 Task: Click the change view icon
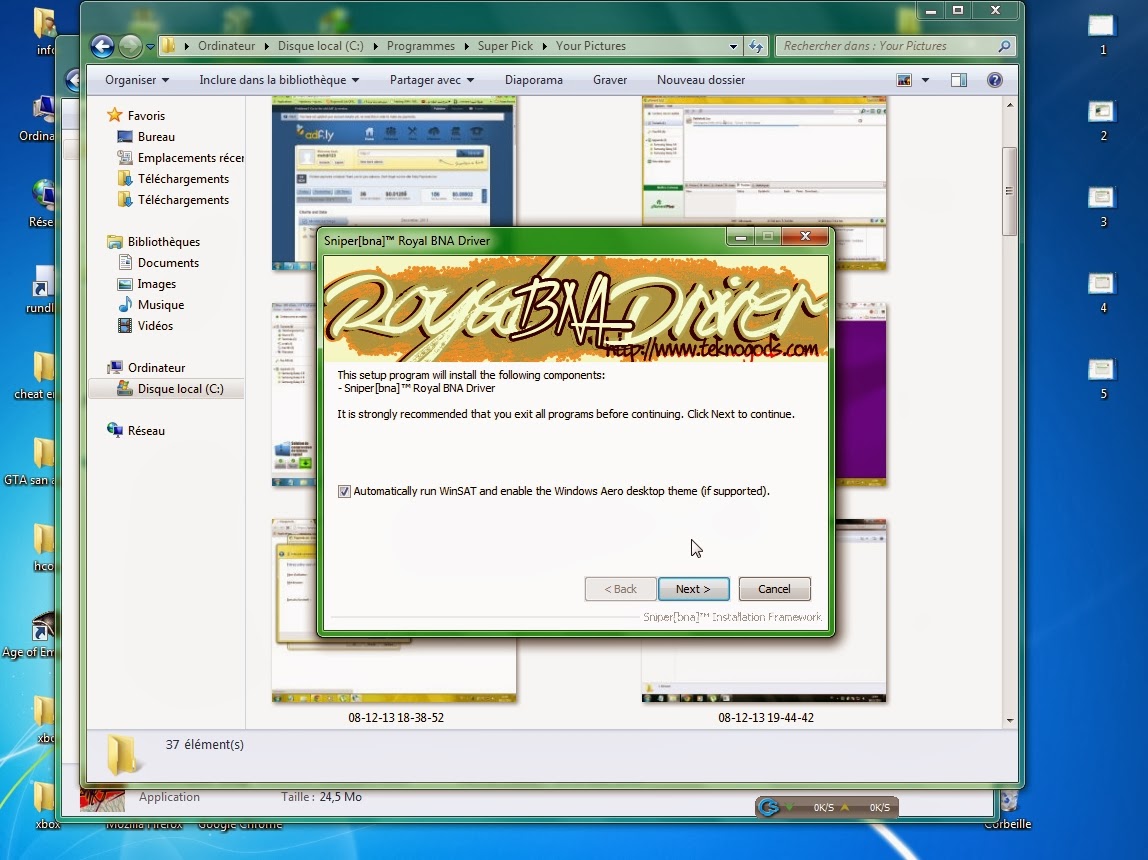pos(904,80)
